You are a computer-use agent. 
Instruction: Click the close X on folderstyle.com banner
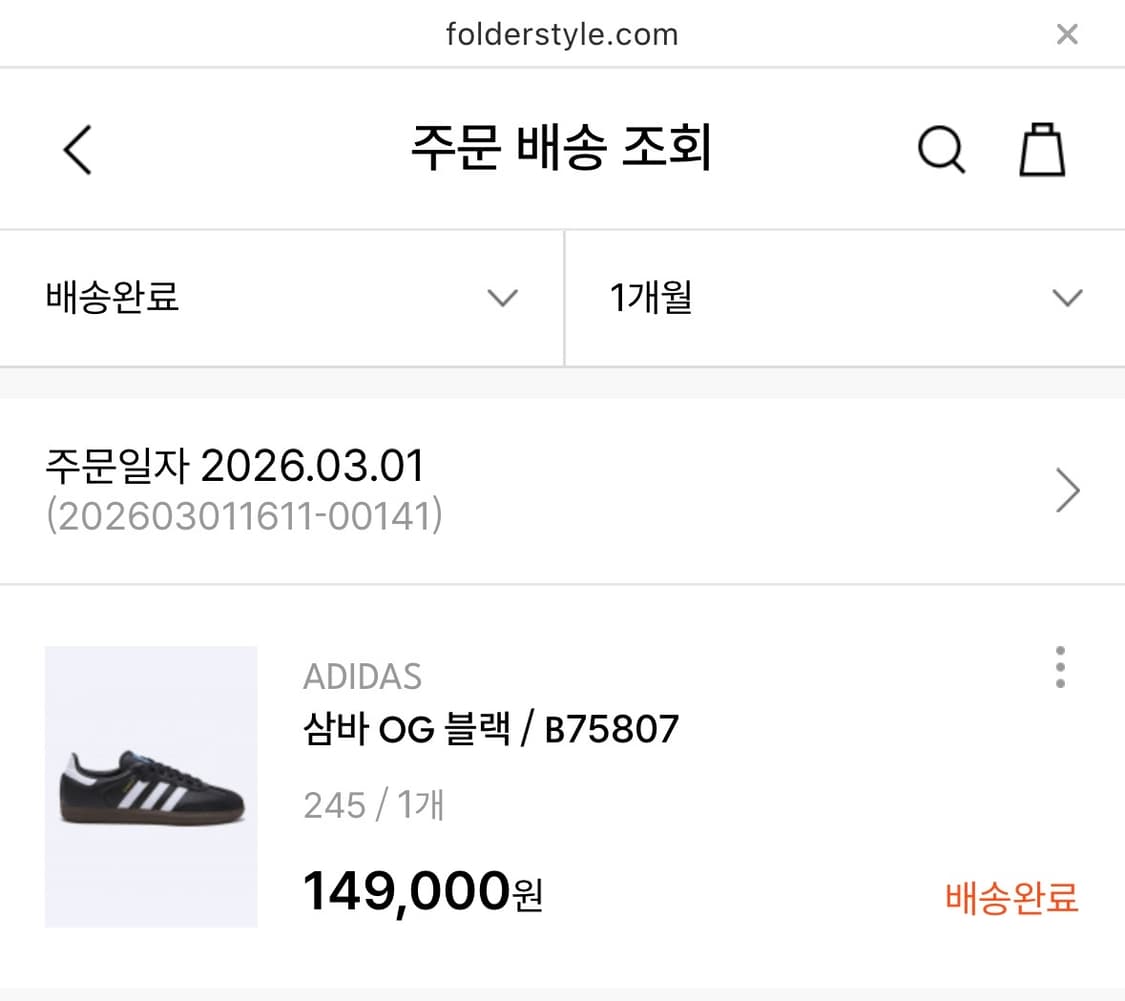[1067, 33]
